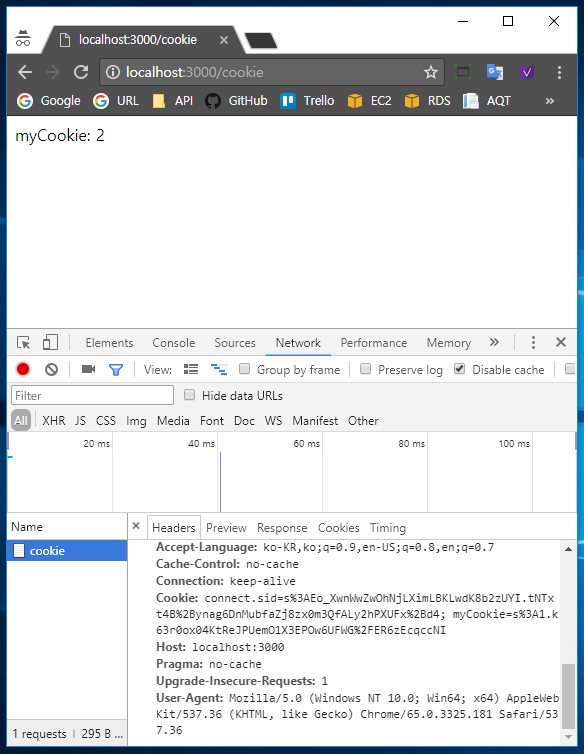Switch to the Elements panel
The image size is (584, 754).
[109, 343]
